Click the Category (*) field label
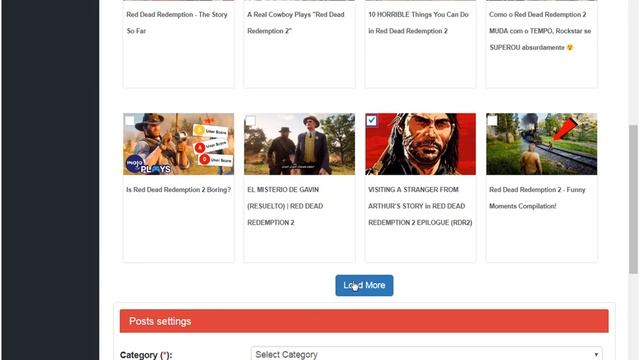 click(146, 355)
